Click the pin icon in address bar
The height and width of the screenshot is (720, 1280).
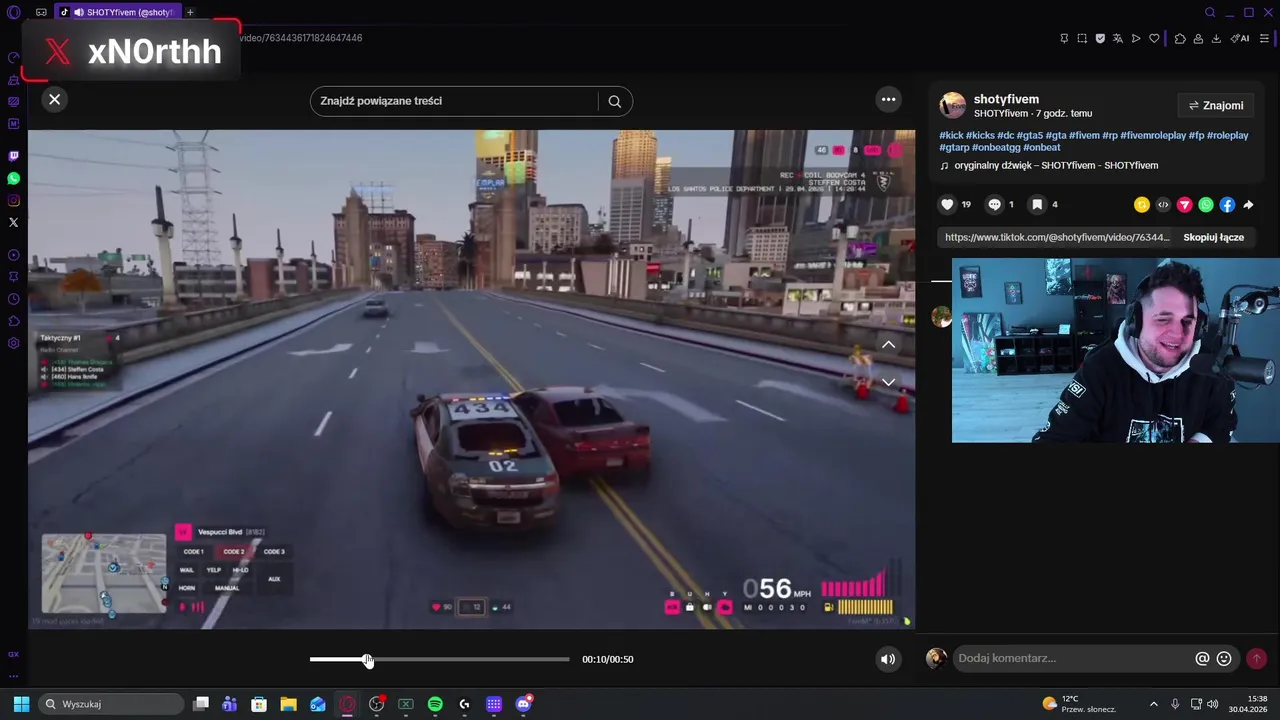point(1064,38)
